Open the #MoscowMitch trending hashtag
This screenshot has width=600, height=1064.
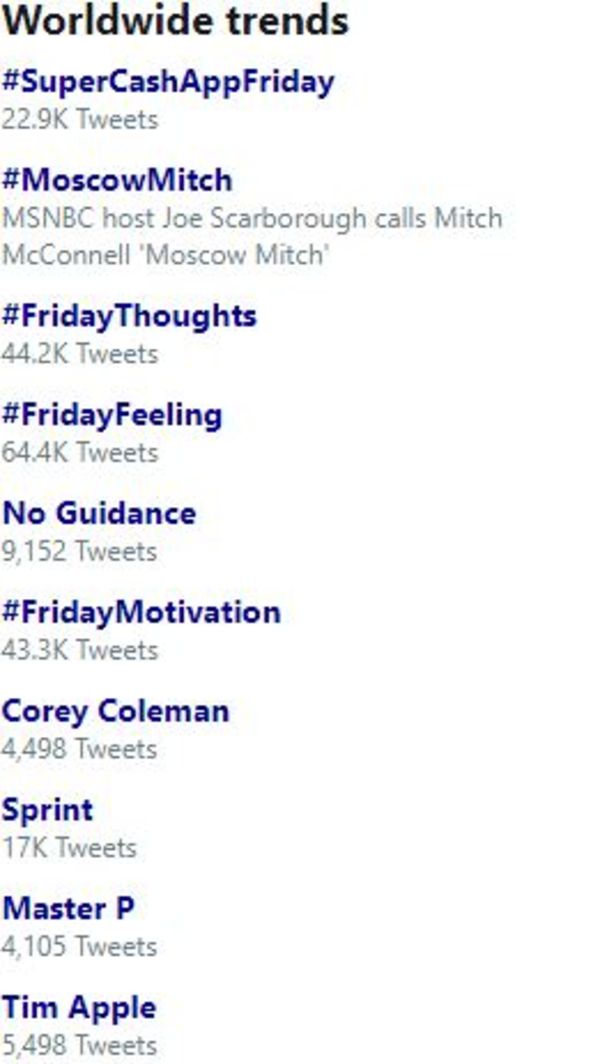pos(117,180)
